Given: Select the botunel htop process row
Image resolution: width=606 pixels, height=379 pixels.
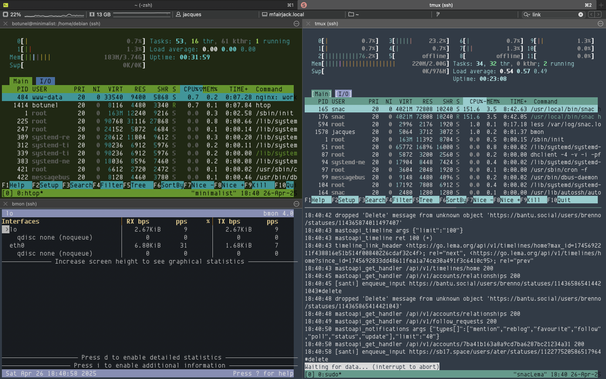Looking at the screenshot, I should coord(148,105).
